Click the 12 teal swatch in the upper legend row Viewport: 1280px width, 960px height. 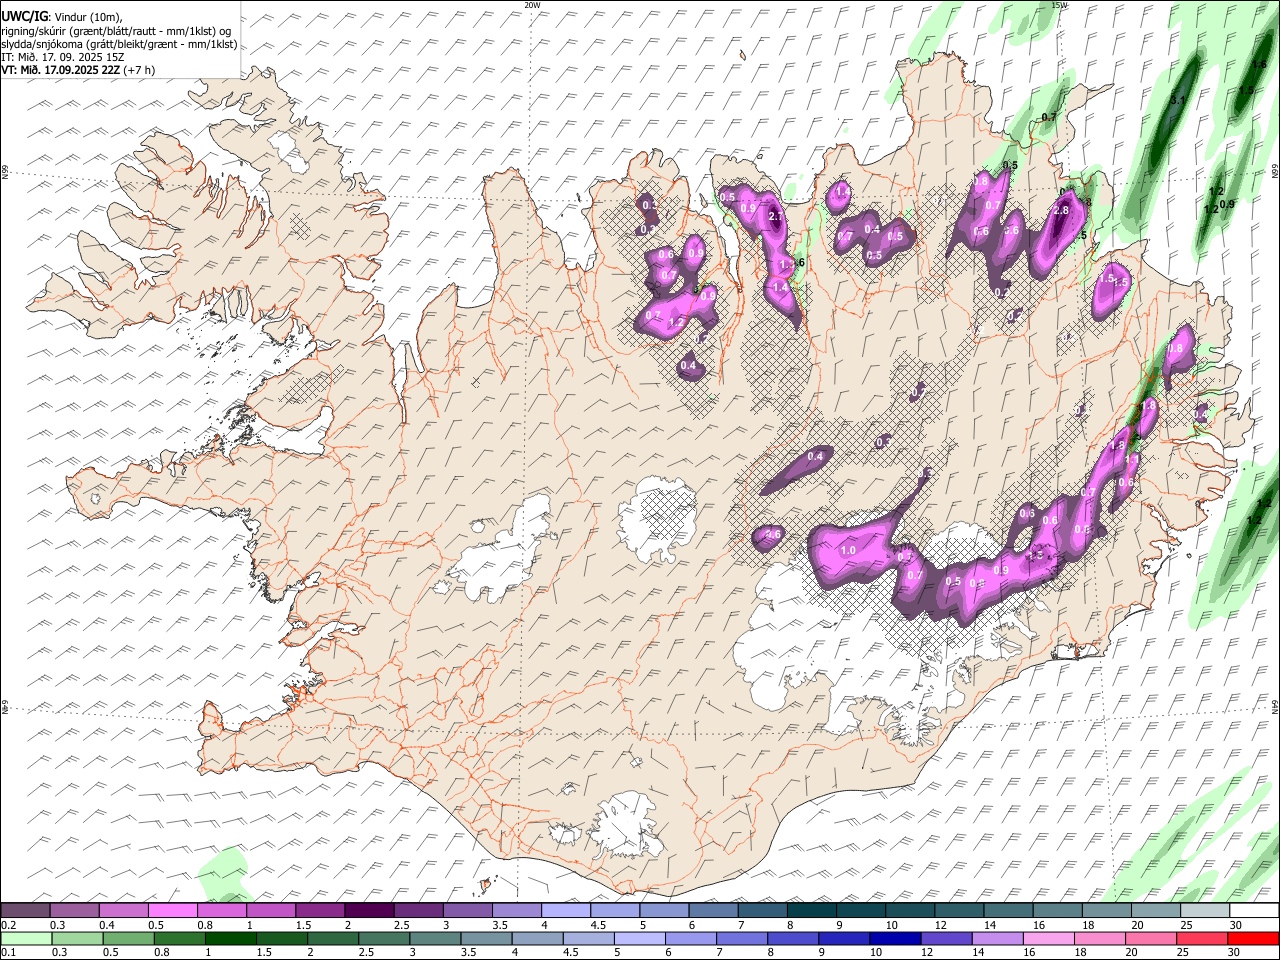959,910
